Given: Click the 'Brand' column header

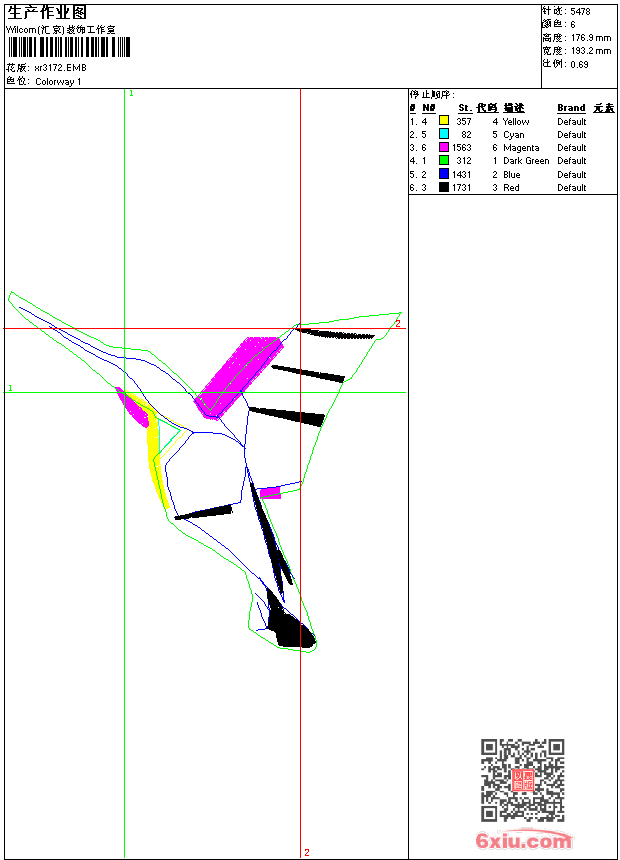Looking at the screenshot, I should point(571,108).
